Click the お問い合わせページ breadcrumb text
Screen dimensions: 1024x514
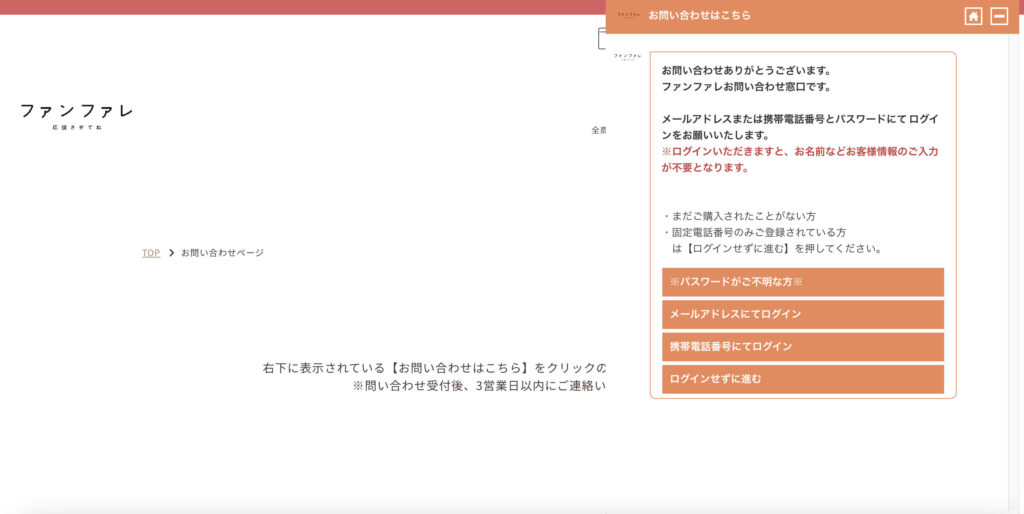[x=223, y=253]
